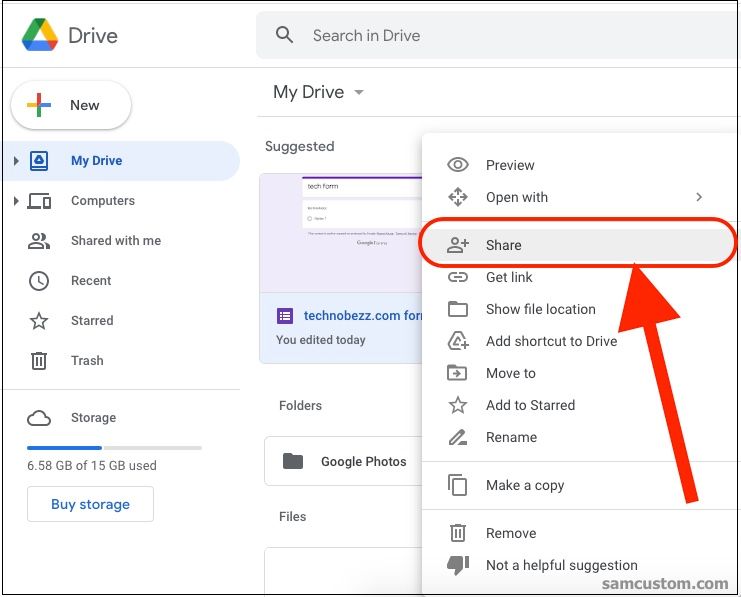Screen dimensions: 741x597
Task: Click the Make a copy icon
Action: (457, 485)
